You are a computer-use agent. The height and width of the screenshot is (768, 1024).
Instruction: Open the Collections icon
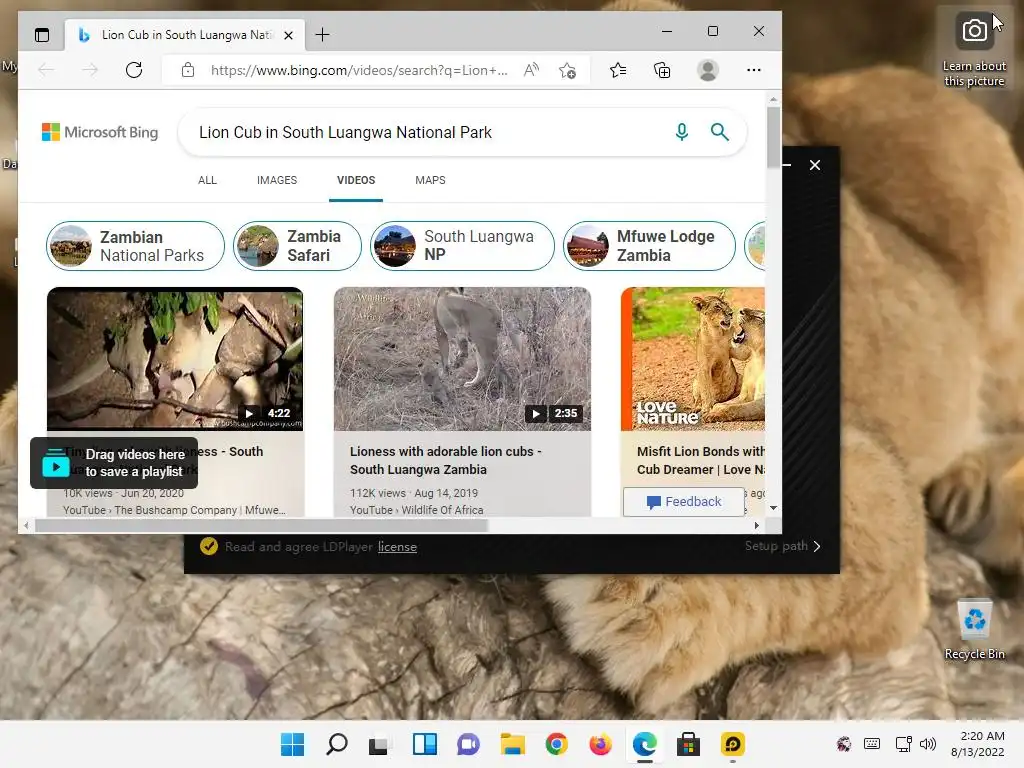tap(662, 70)
